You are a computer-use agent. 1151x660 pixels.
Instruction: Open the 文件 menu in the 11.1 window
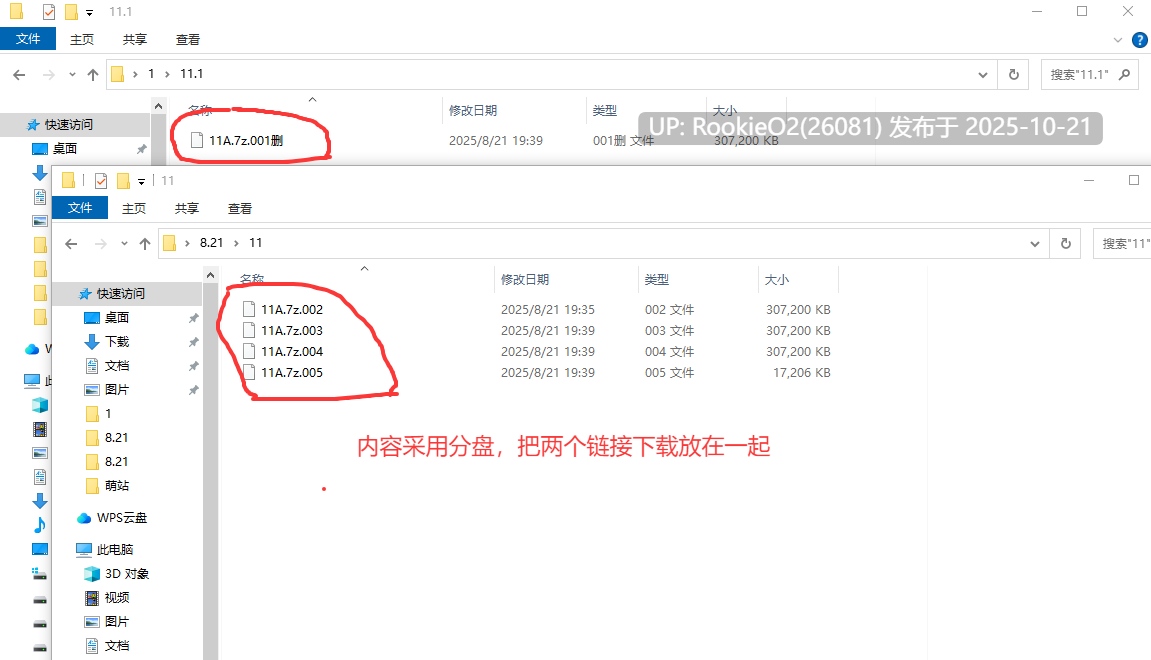(28, 39)
